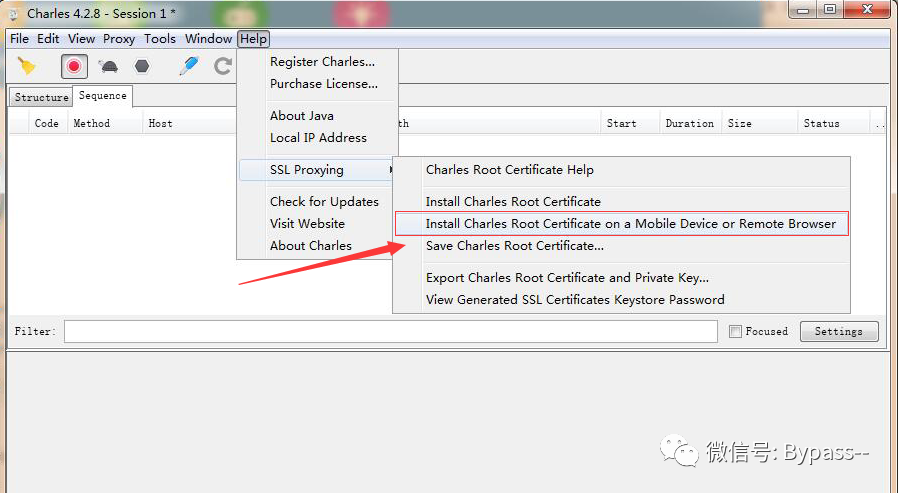898x493 pixels.
Task: Click the repeat request refresh icon
Action: tap(223, 66)
